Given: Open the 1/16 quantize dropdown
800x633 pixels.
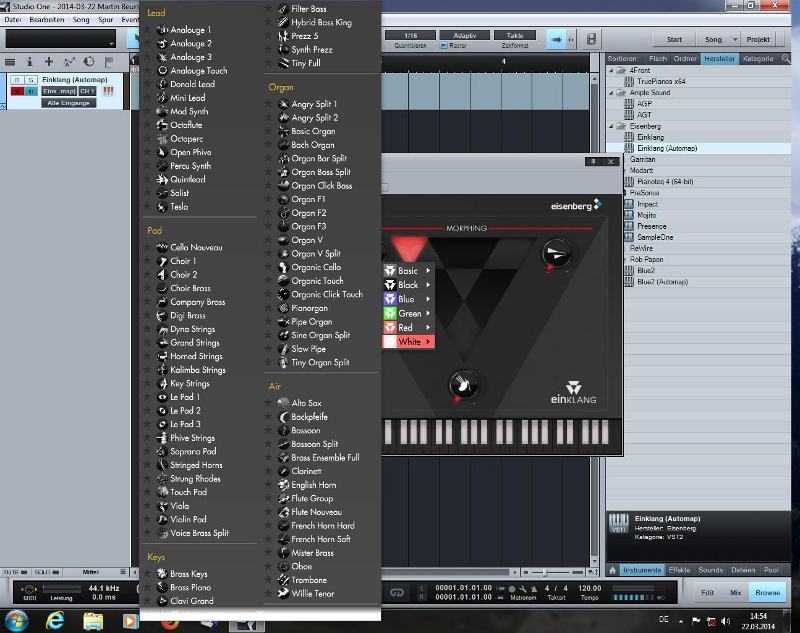Looking at the screenshot, I should pos(410,35).
